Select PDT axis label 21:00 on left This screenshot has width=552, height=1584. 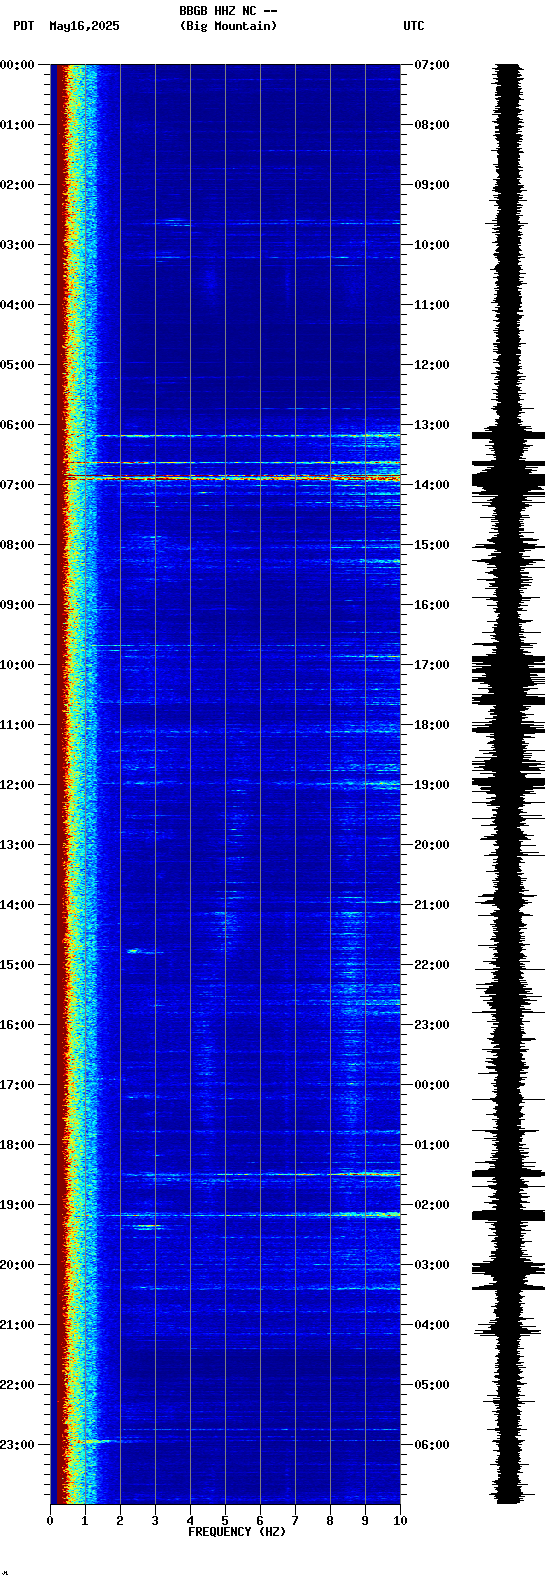coord(18,1325)
